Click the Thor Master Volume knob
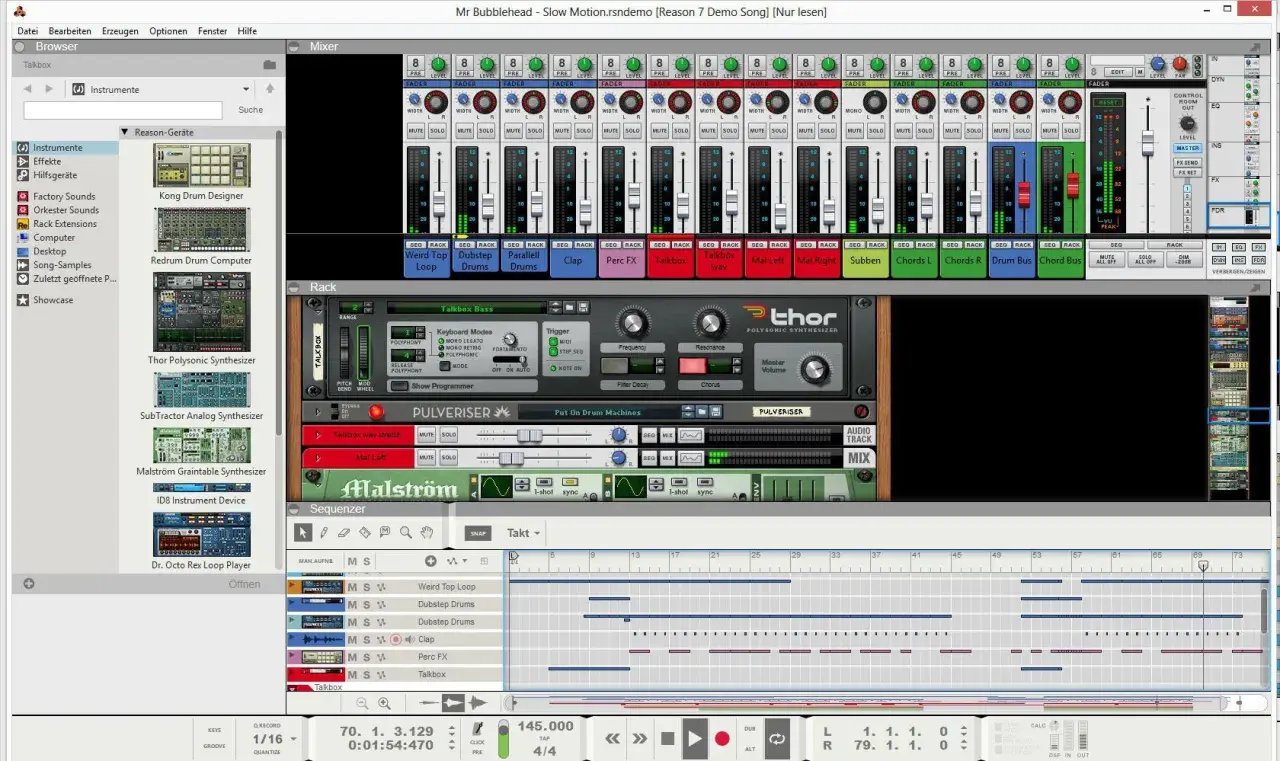Image resolution: width=1280 pixels, height=761 pixels. click(x=816, y=370)
